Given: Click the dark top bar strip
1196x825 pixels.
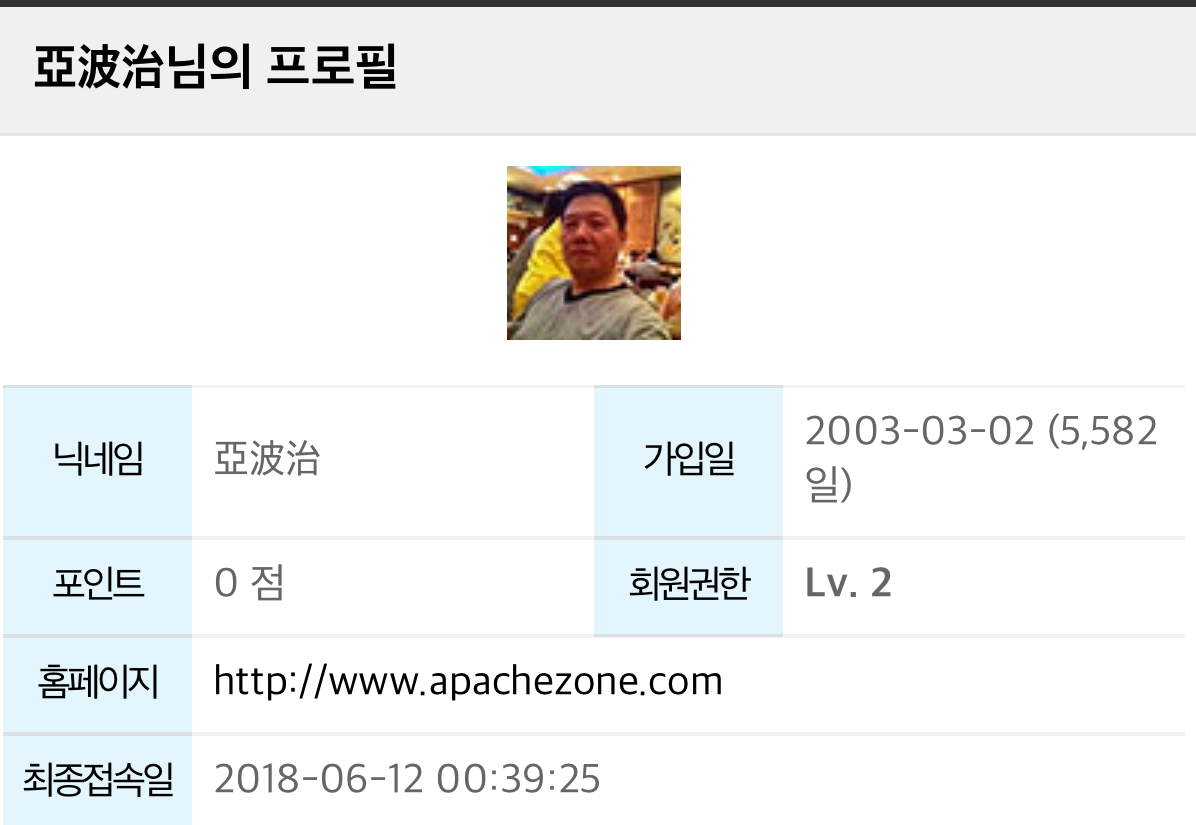Looking at the screenshot, I should [598, 3].
